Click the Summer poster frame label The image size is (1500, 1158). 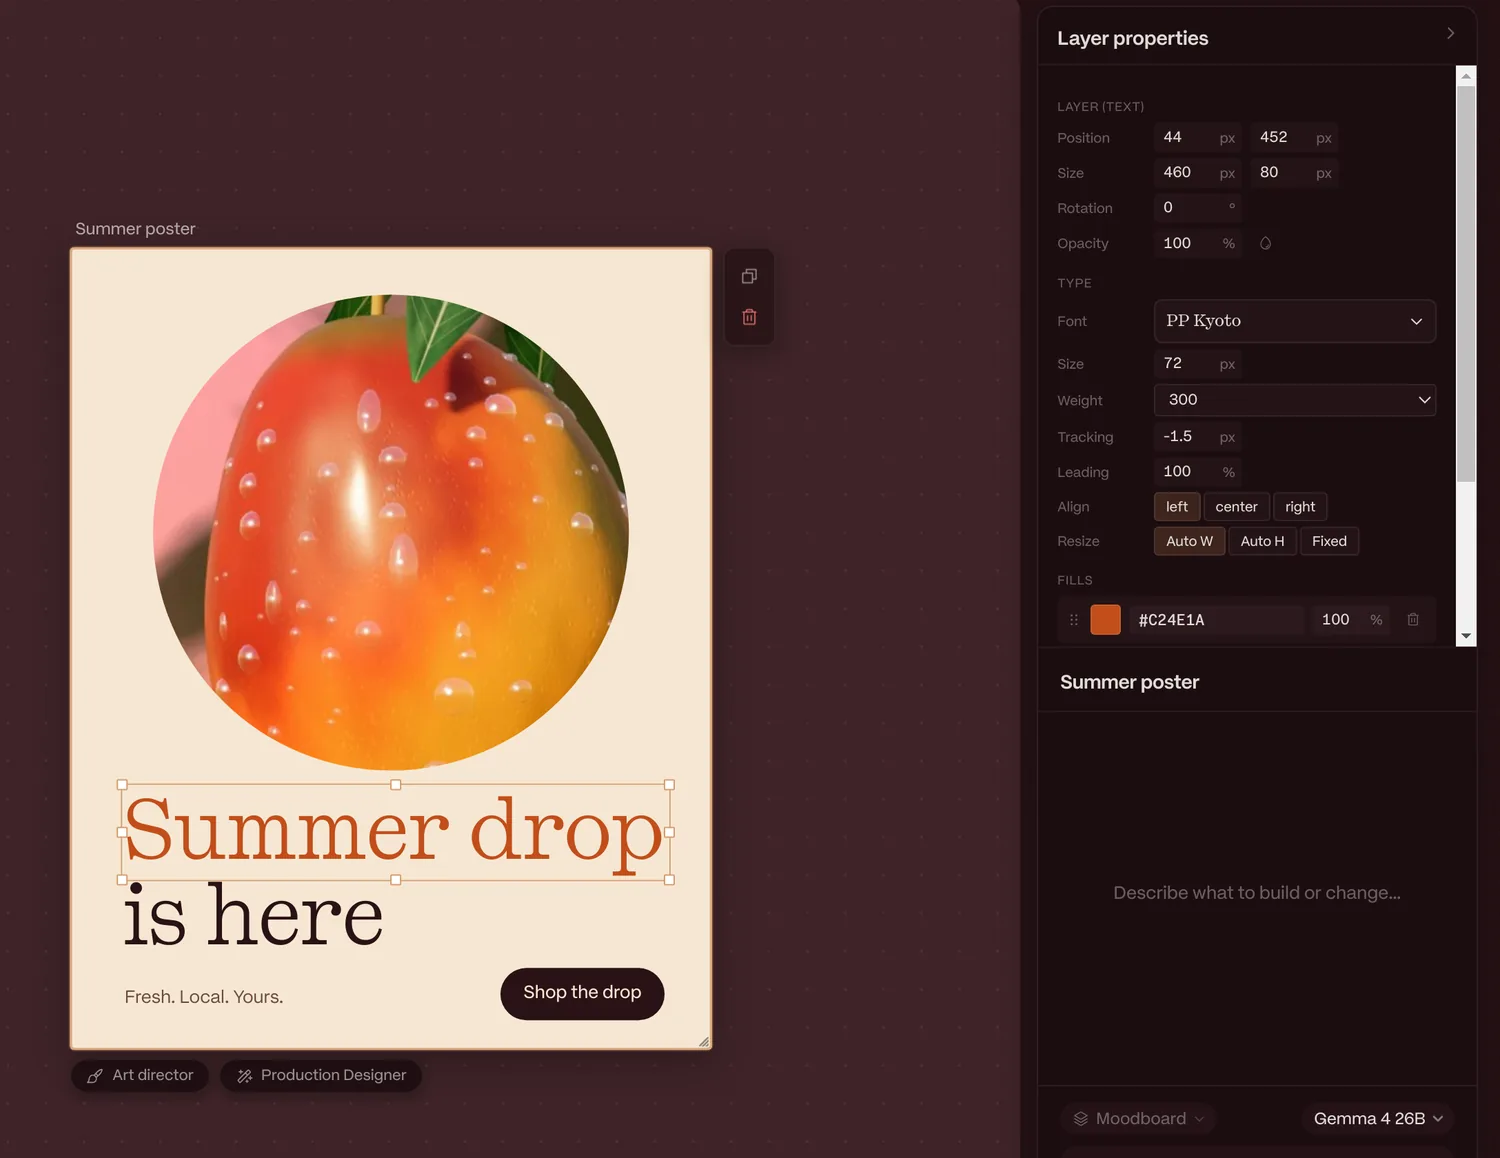(x=135, y=229)
